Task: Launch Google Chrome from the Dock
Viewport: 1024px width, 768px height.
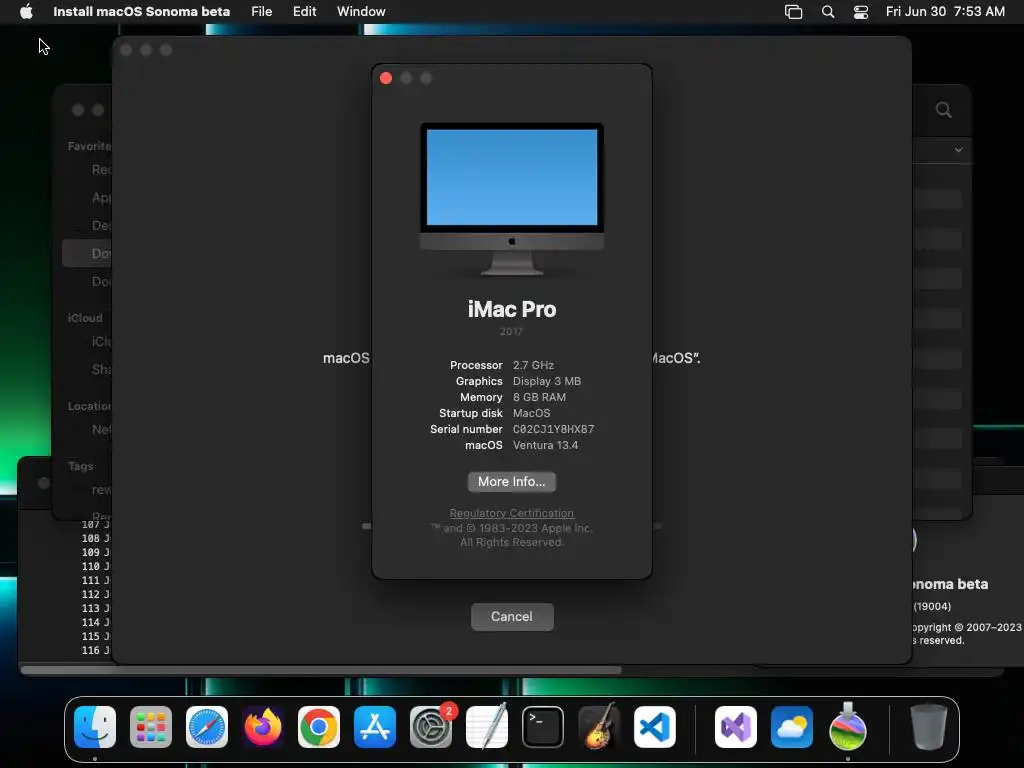Action: 319,727
